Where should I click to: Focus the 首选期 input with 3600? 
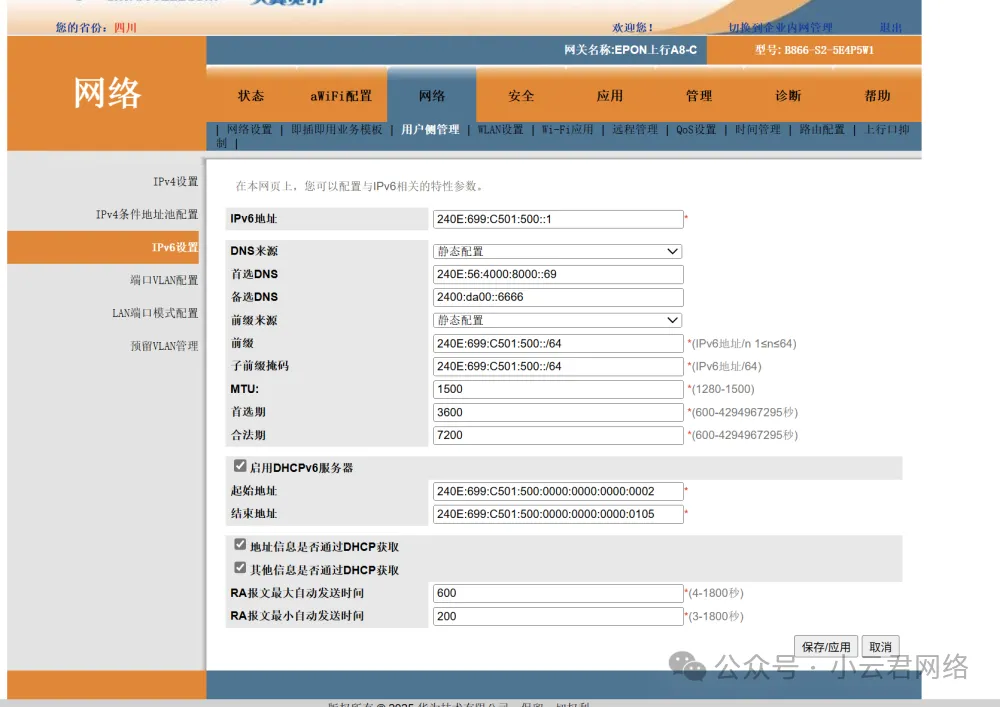558,412
